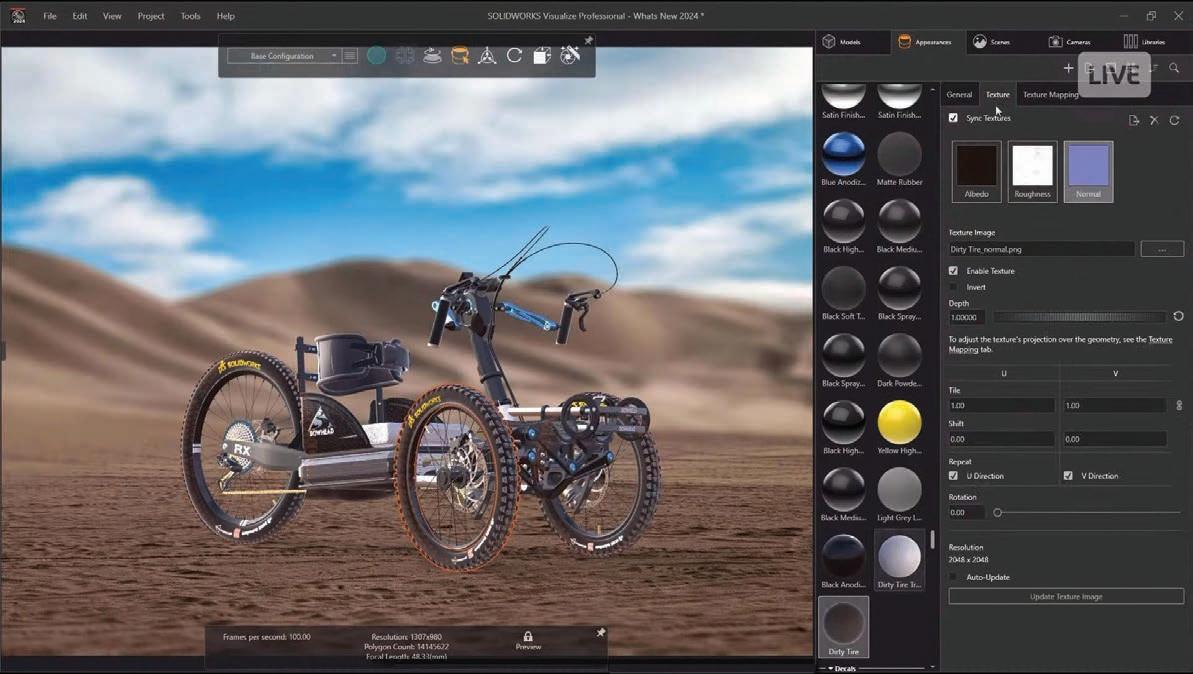Viewport: 1193px width, 674px height.
Task: Select the Roughness texture slot
Action: point(1032,171)
